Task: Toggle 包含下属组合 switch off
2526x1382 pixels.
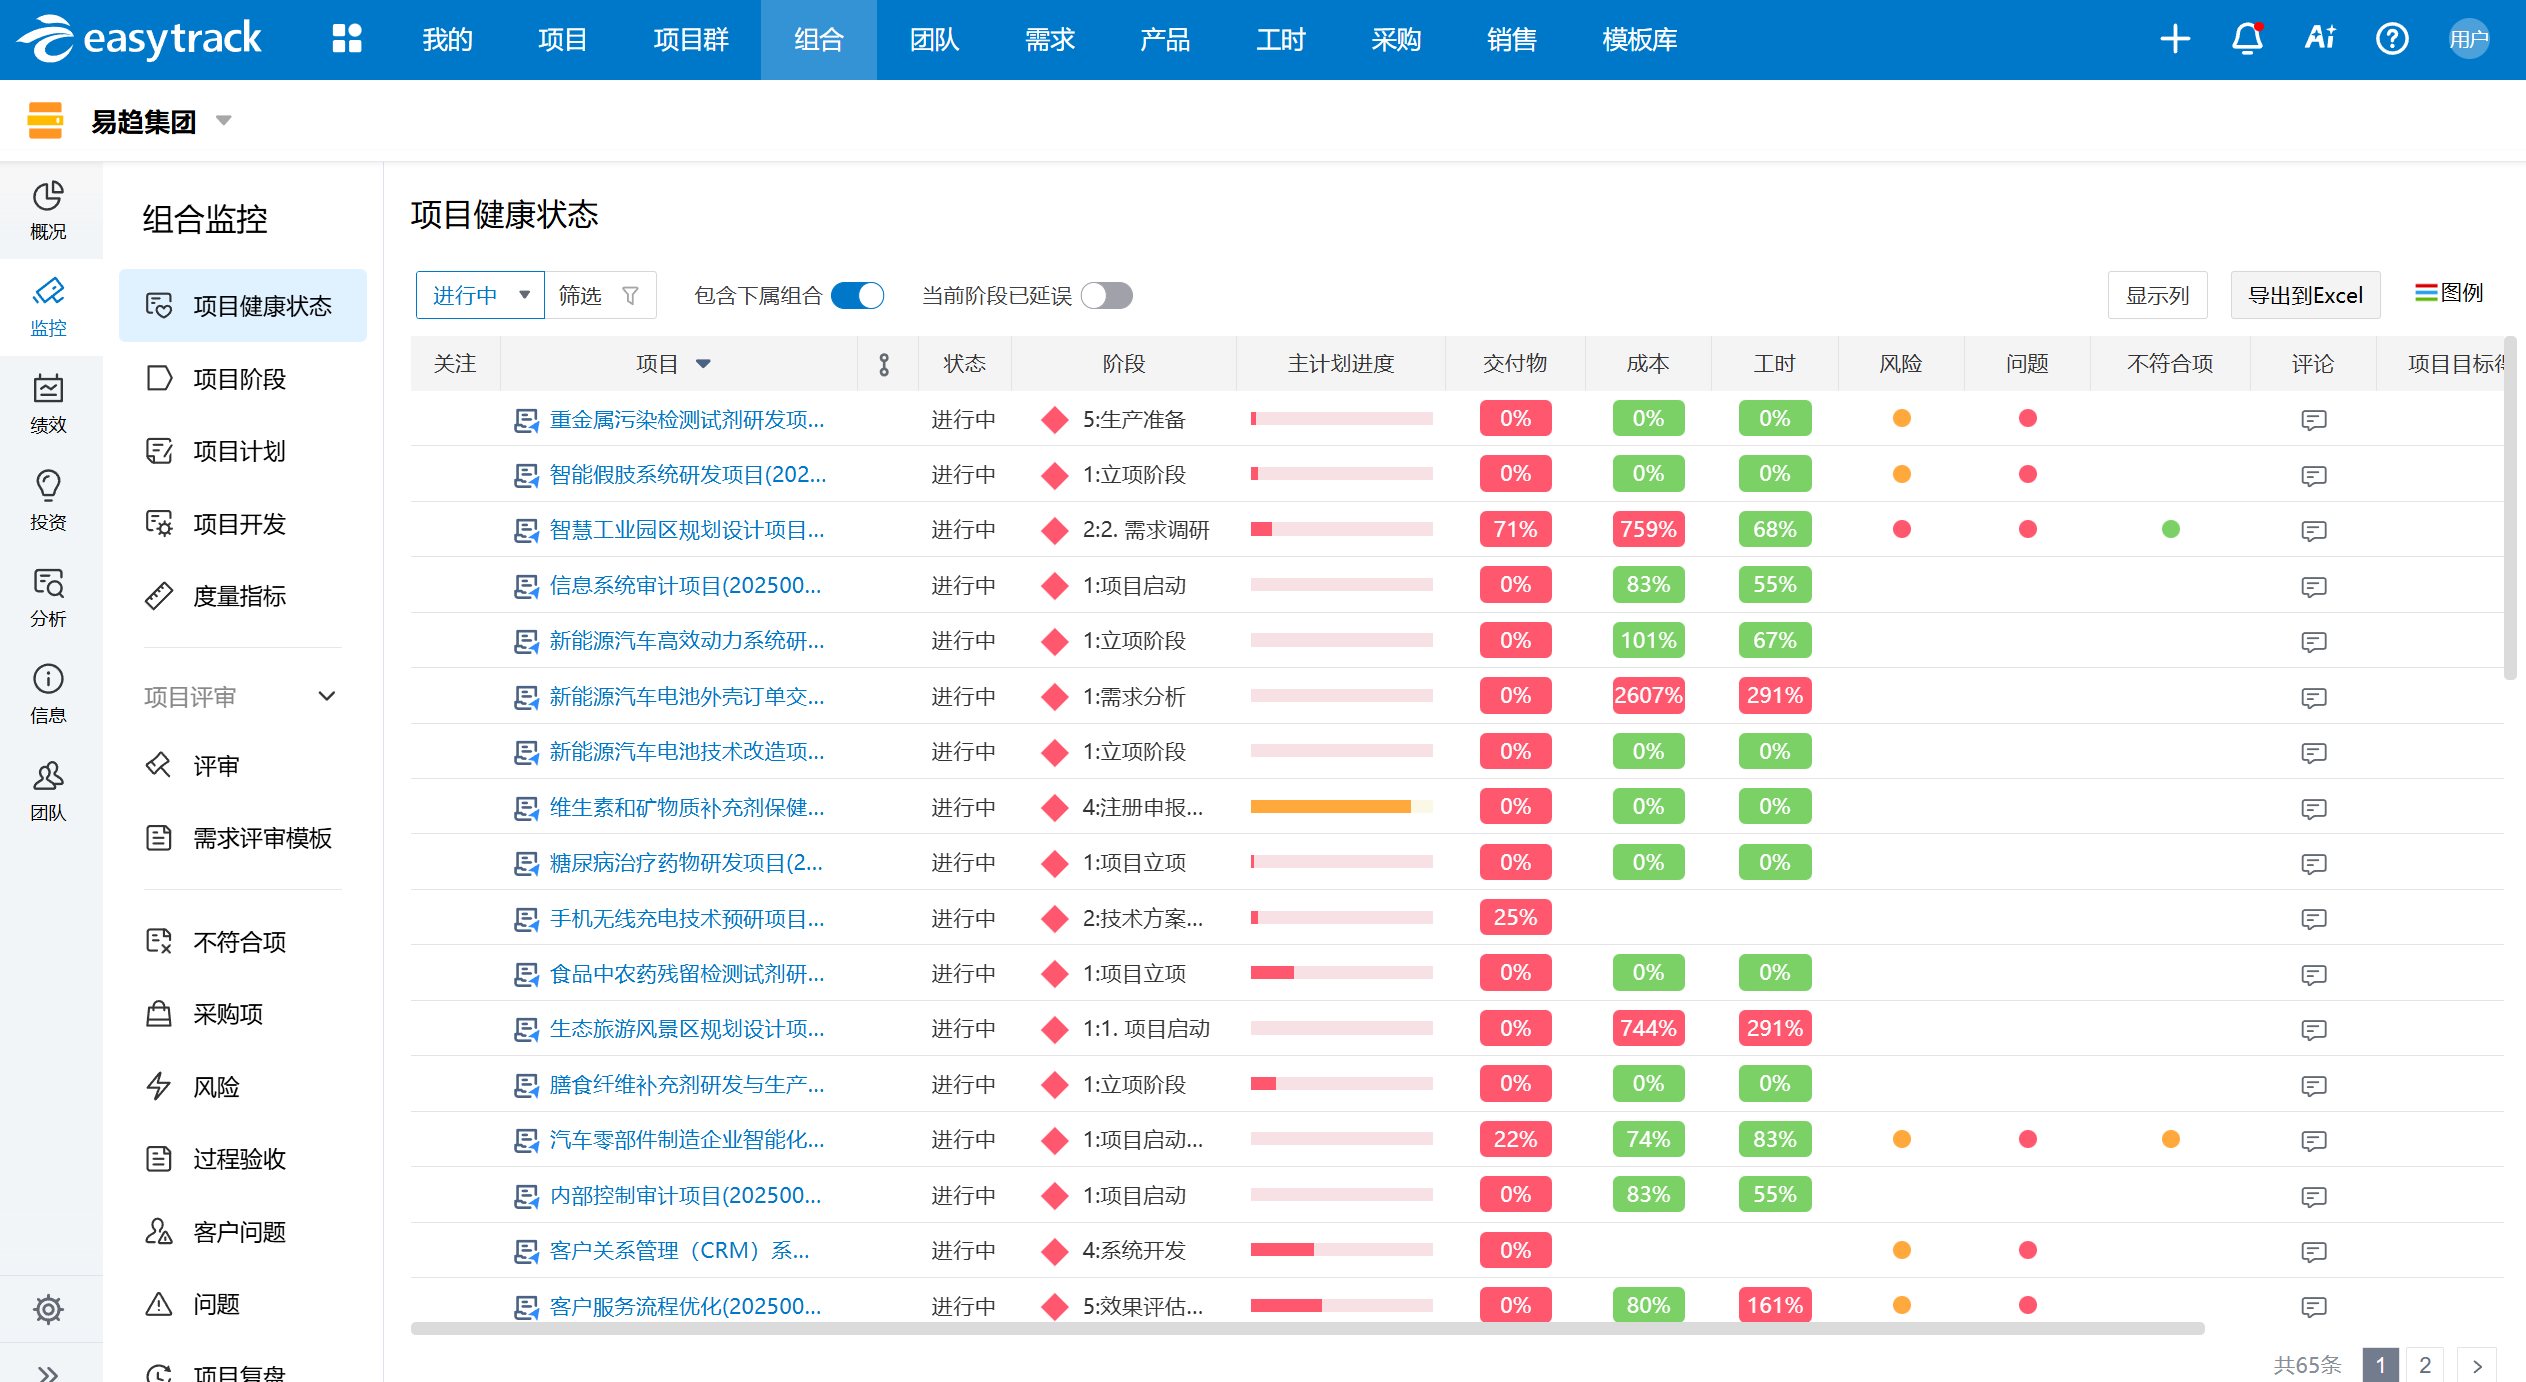Action: coord(858,296)
